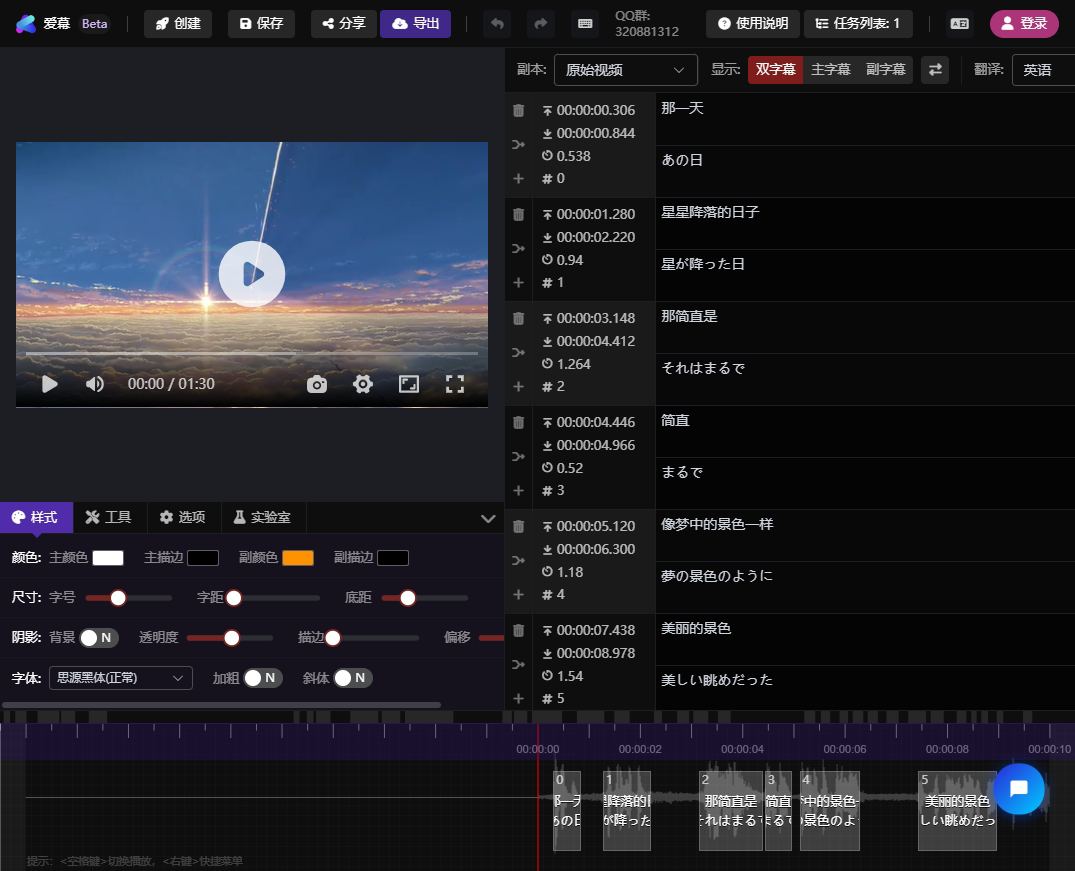1075x871 pixels.
Task: Play video using small play button
Action: click(x=49, y=384)
